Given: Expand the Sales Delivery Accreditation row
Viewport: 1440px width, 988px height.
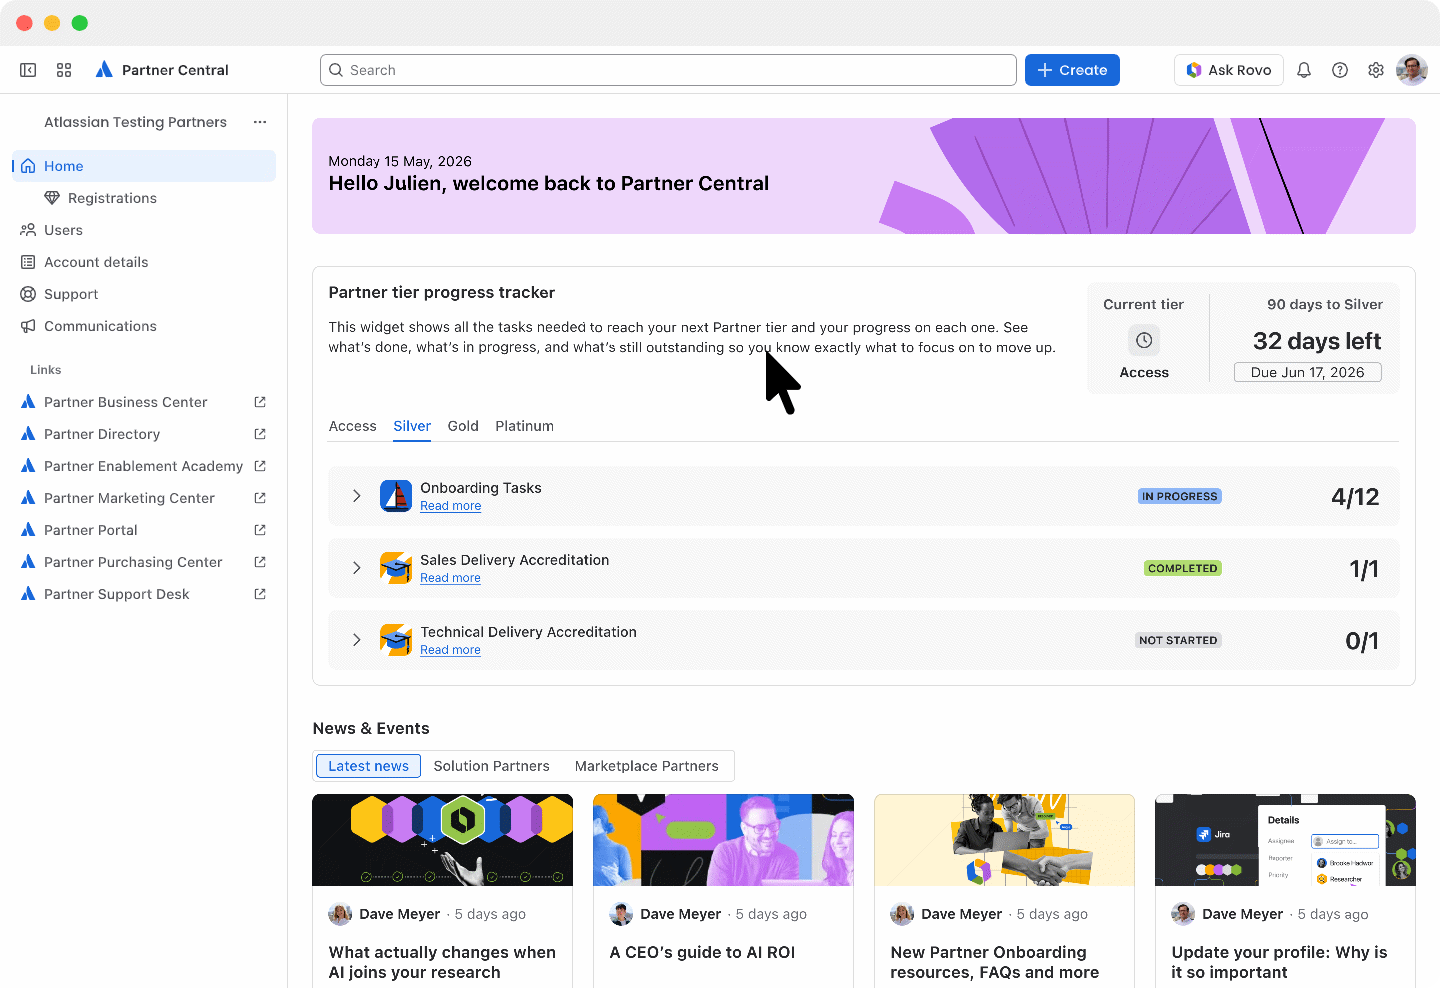Looking at the screenshot, I should (x=356, y=568).
